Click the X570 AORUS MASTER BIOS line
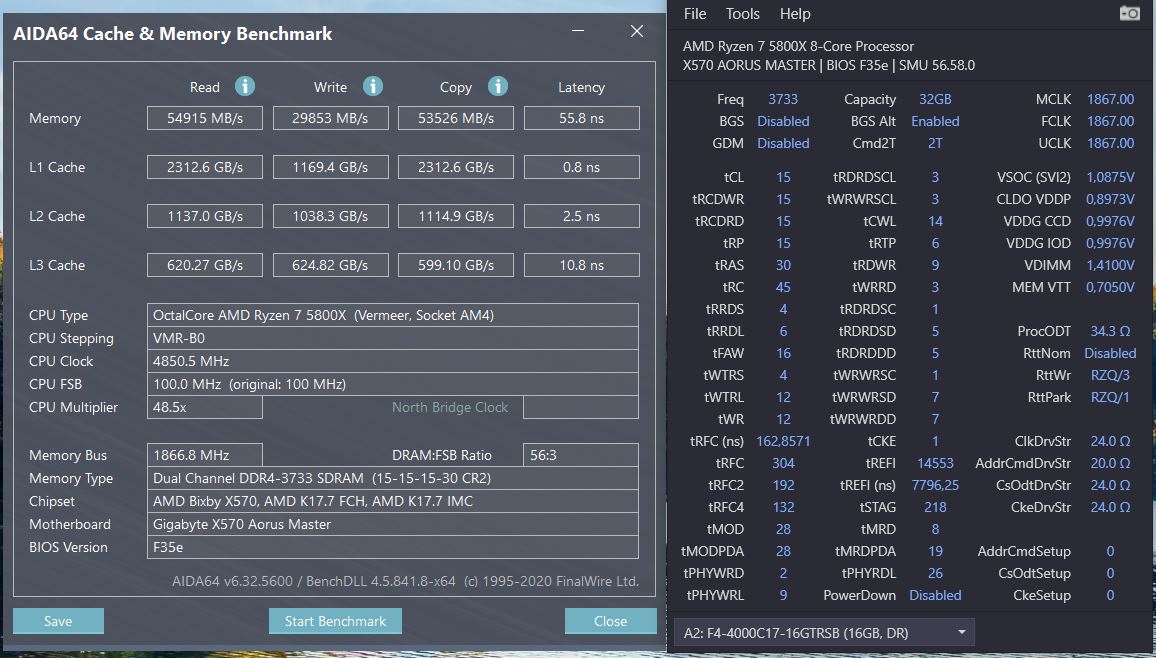Image resolution: width=1156 pixels, height=658 pixels. [x=829, y=65]
